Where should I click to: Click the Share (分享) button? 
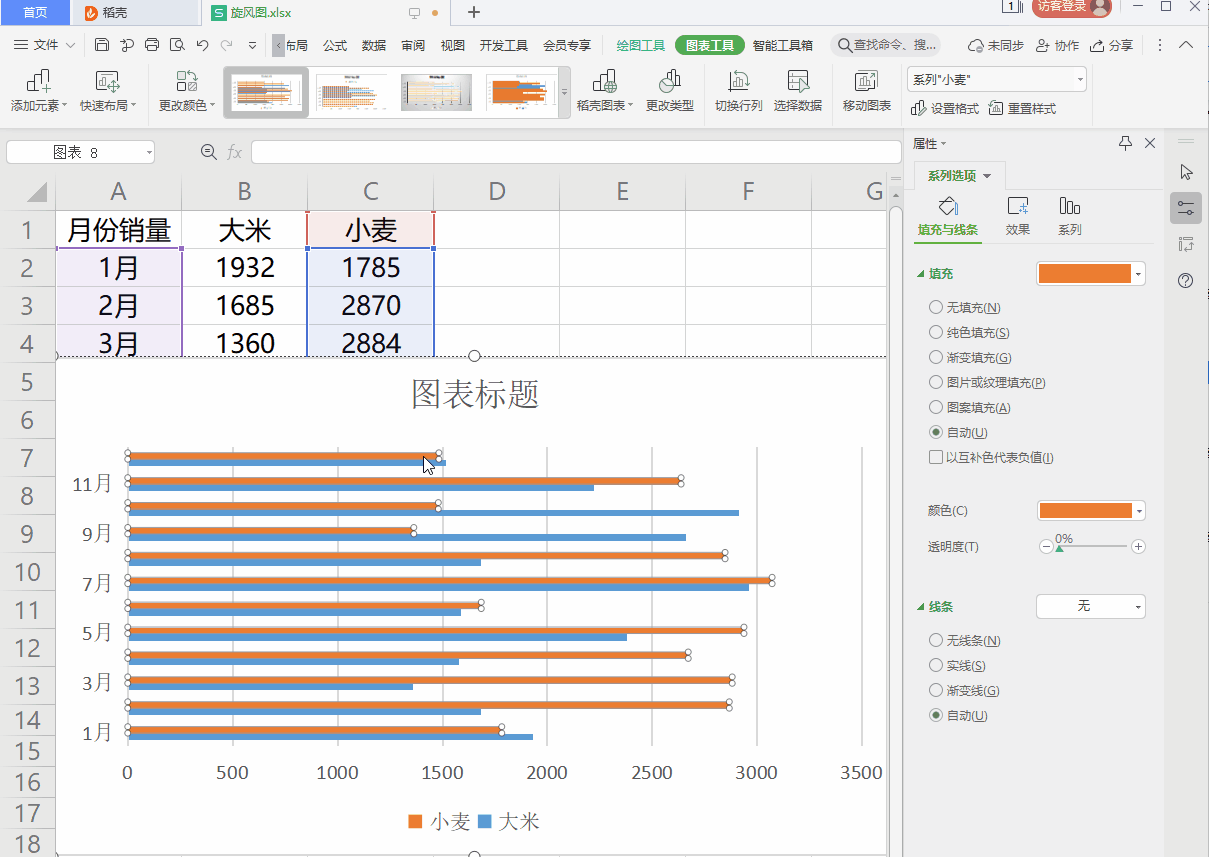[1111, 45]
